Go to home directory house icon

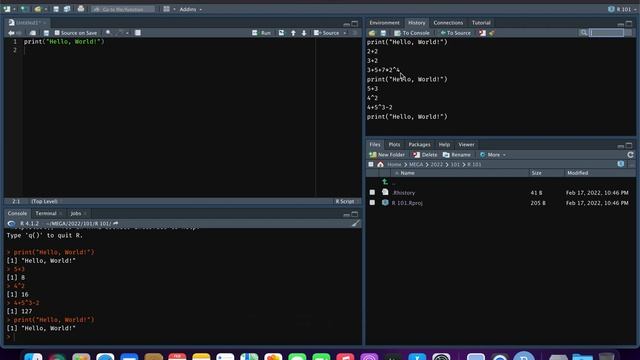point(380,164)
